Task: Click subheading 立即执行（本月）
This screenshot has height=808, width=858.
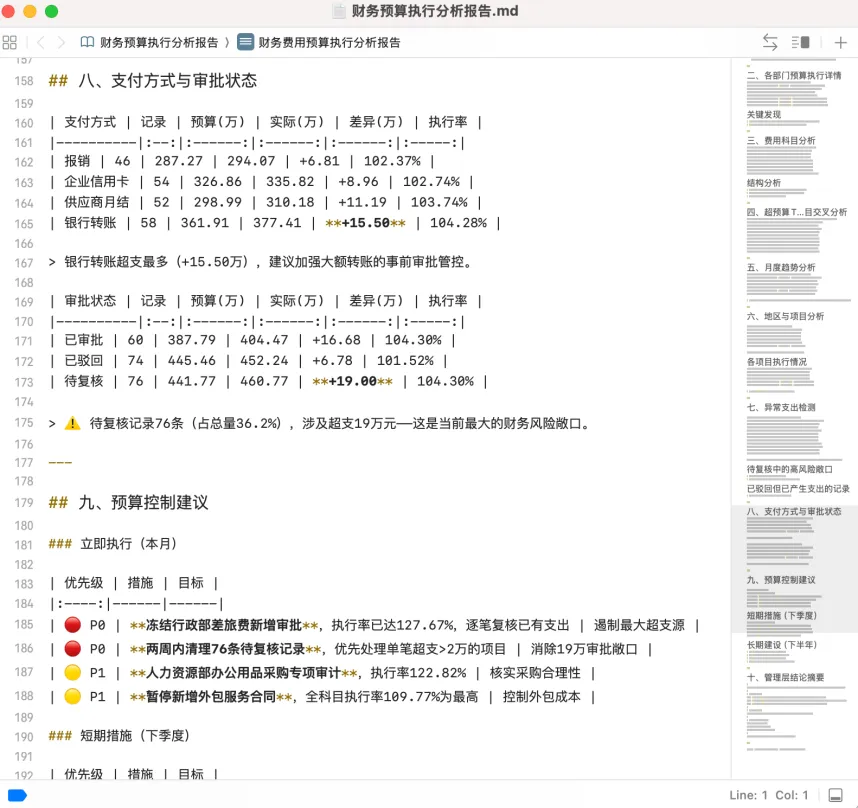Action: (129, 544)
